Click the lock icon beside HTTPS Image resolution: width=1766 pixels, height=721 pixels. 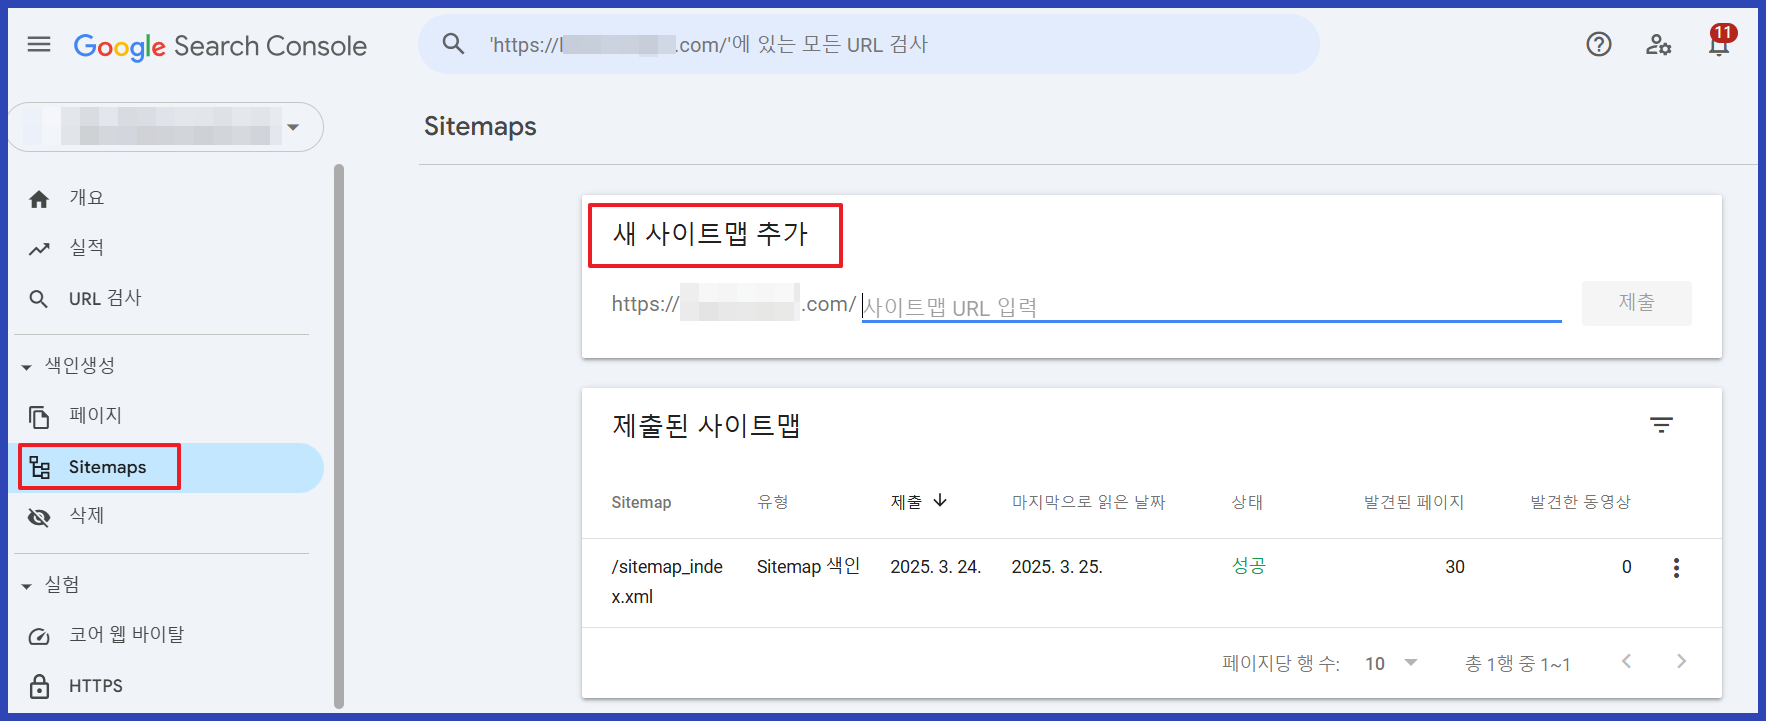(39, 686)
